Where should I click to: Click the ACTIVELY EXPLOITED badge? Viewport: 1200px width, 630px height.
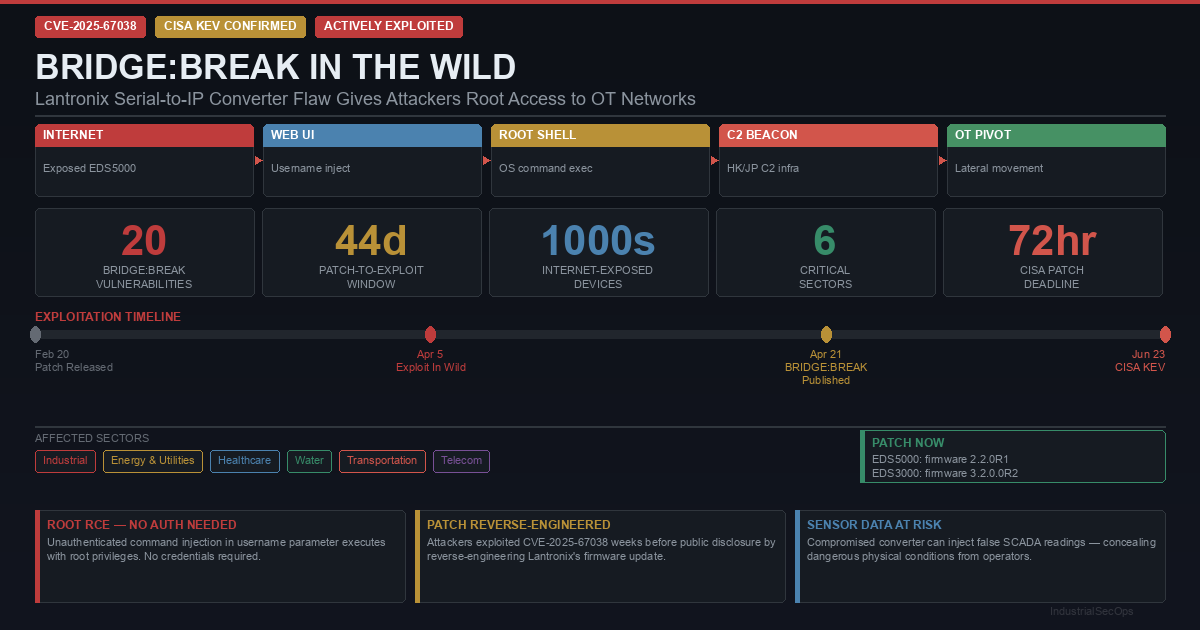pos(389,27)
